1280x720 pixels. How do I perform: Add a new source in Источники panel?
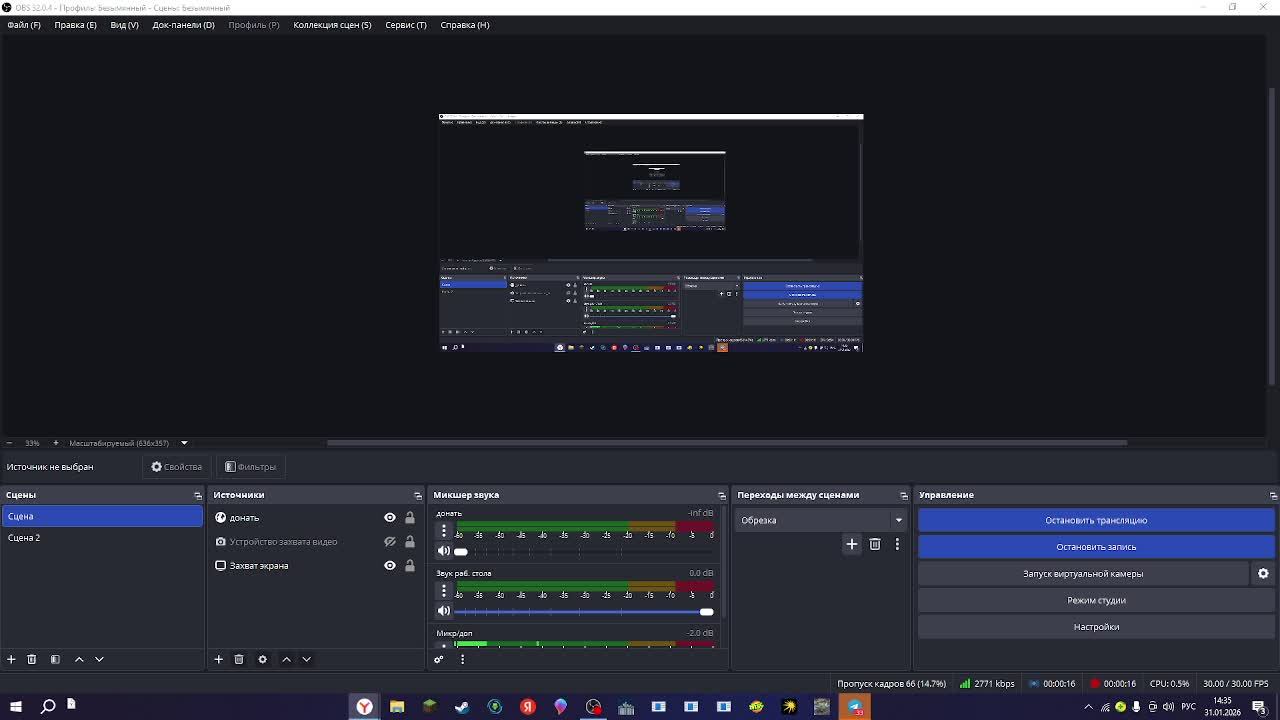coord(218,659)
